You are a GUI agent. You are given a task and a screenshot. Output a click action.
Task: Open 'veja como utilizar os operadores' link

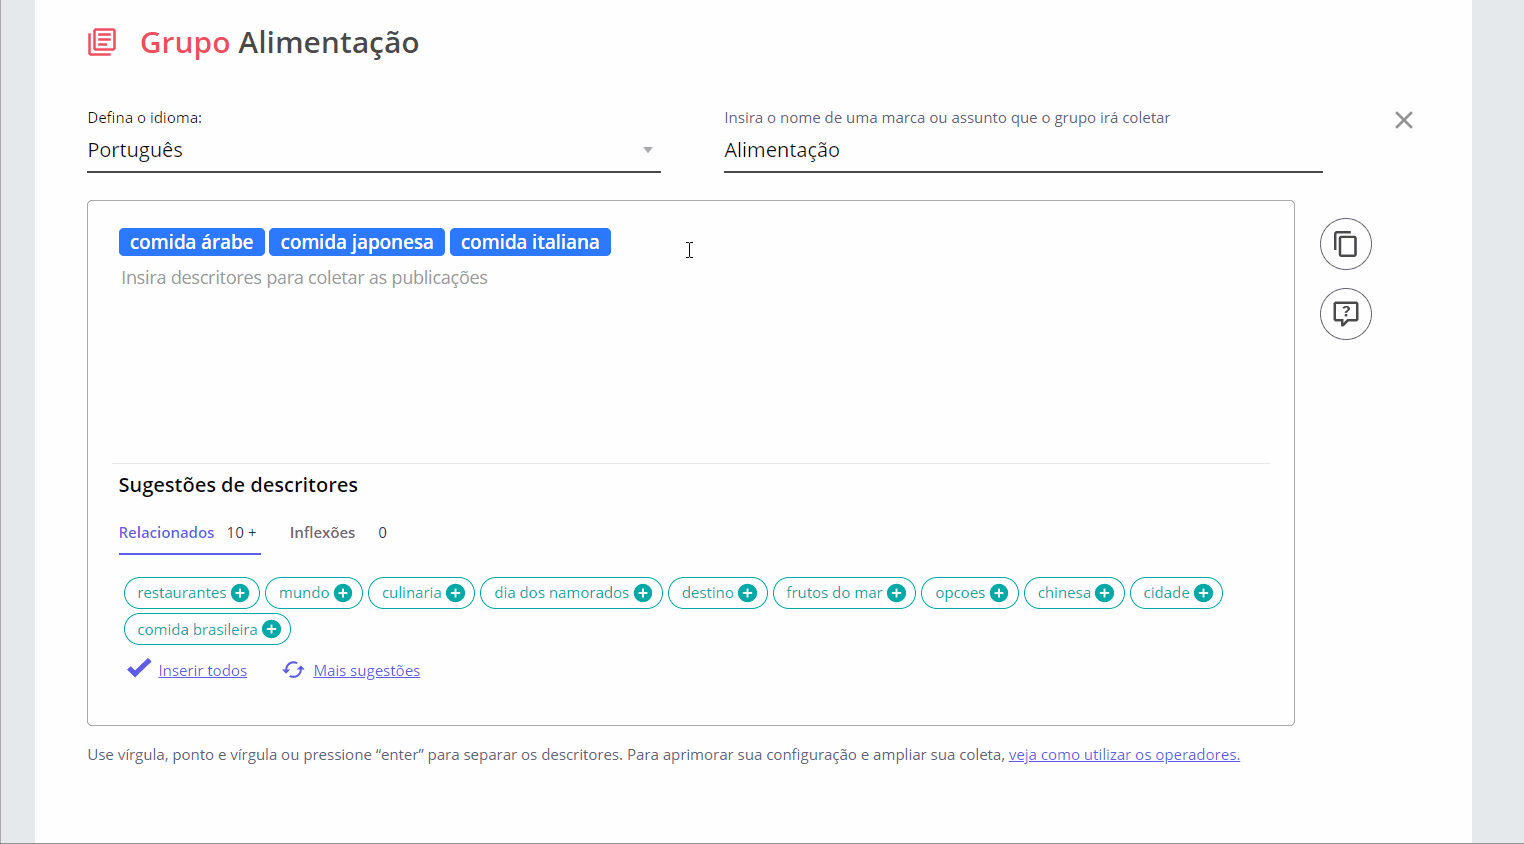pyautogui.click(x=1124, y=755)
